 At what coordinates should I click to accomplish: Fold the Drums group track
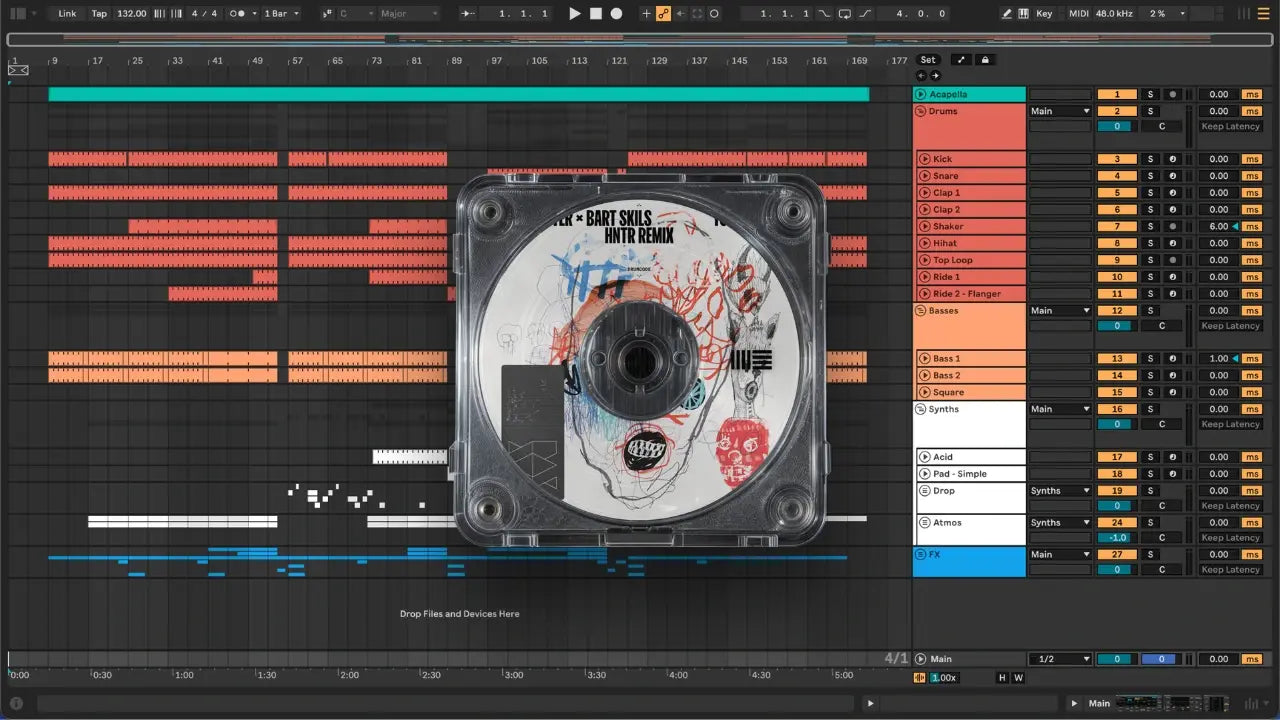[921, 111]
